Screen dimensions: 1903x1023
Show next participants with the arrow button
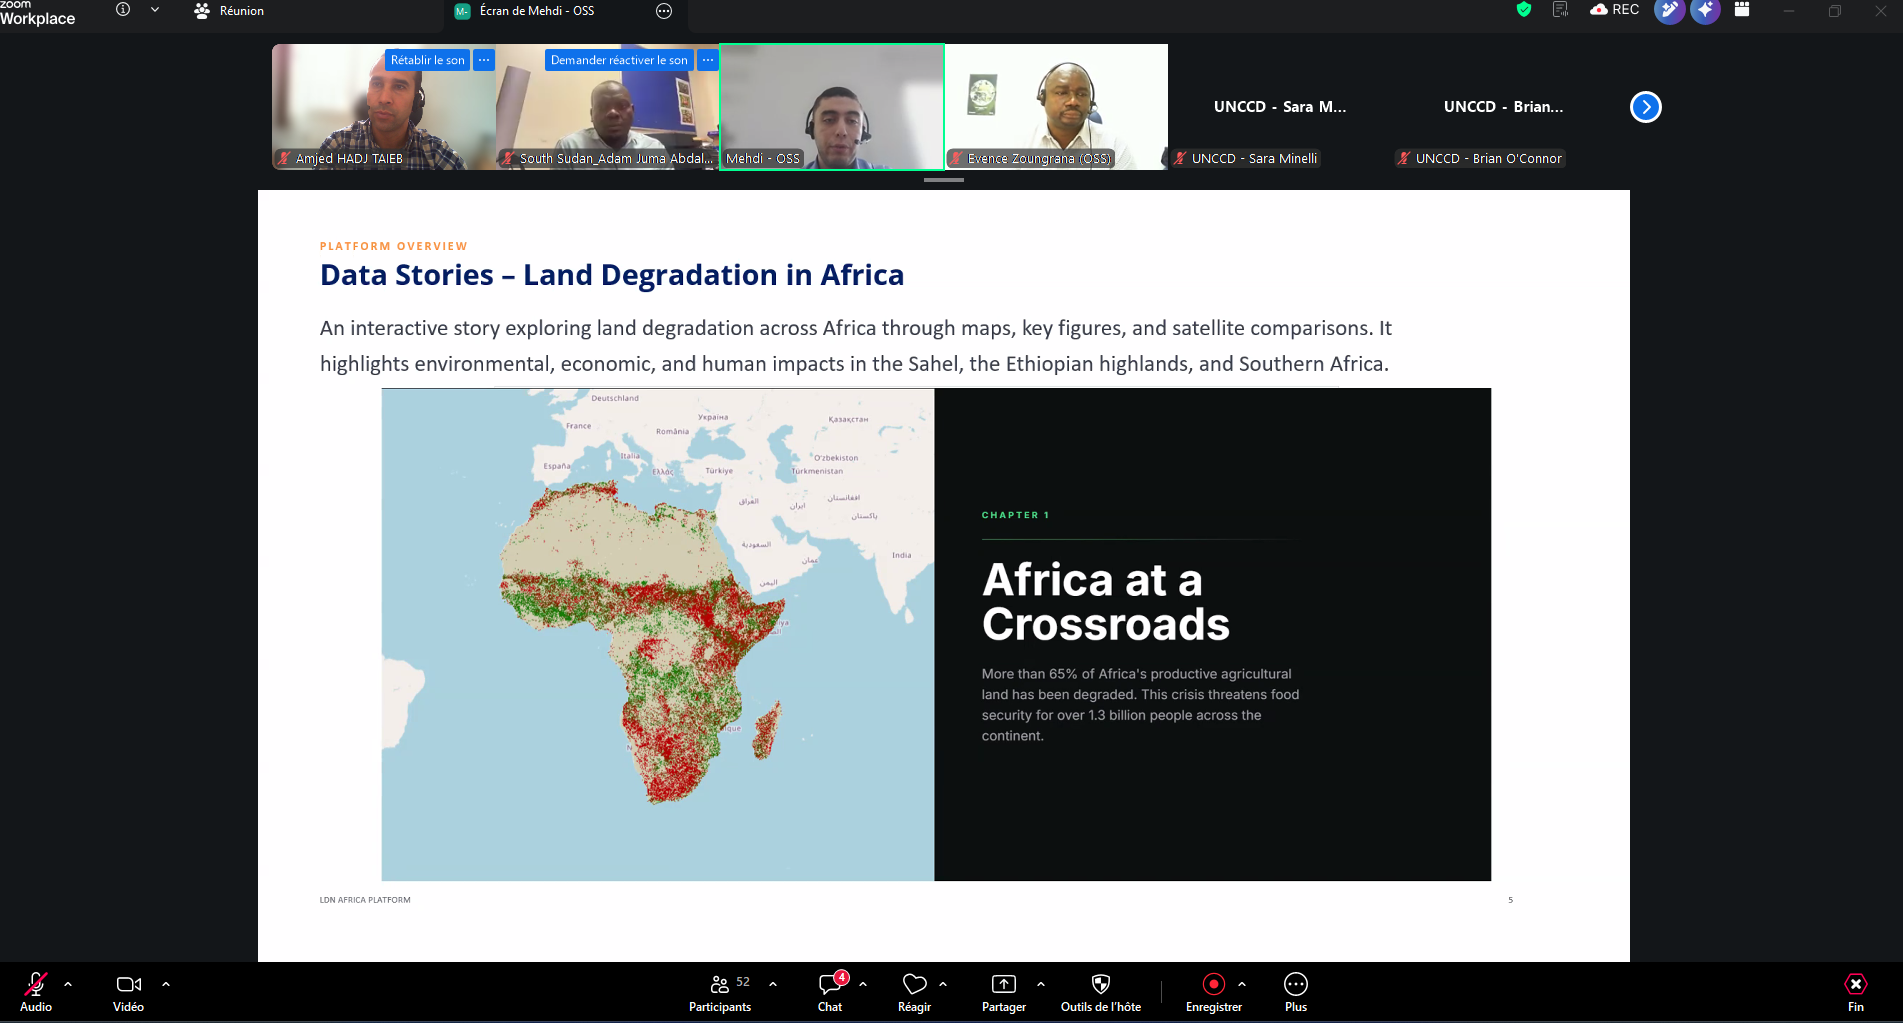tap(1645, 107)
